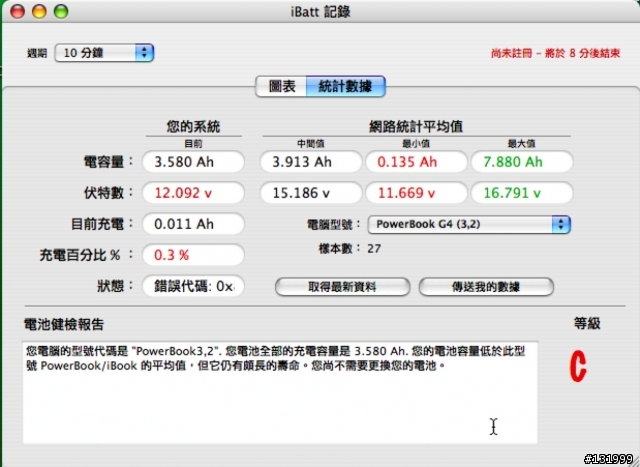Click the minimum voltage value 11.669 v

(x=416, y=193)
